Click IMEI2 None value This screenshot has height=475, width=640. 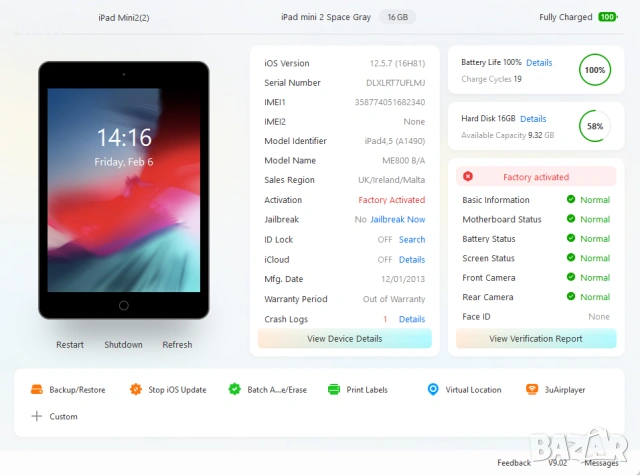pos(414,122)
